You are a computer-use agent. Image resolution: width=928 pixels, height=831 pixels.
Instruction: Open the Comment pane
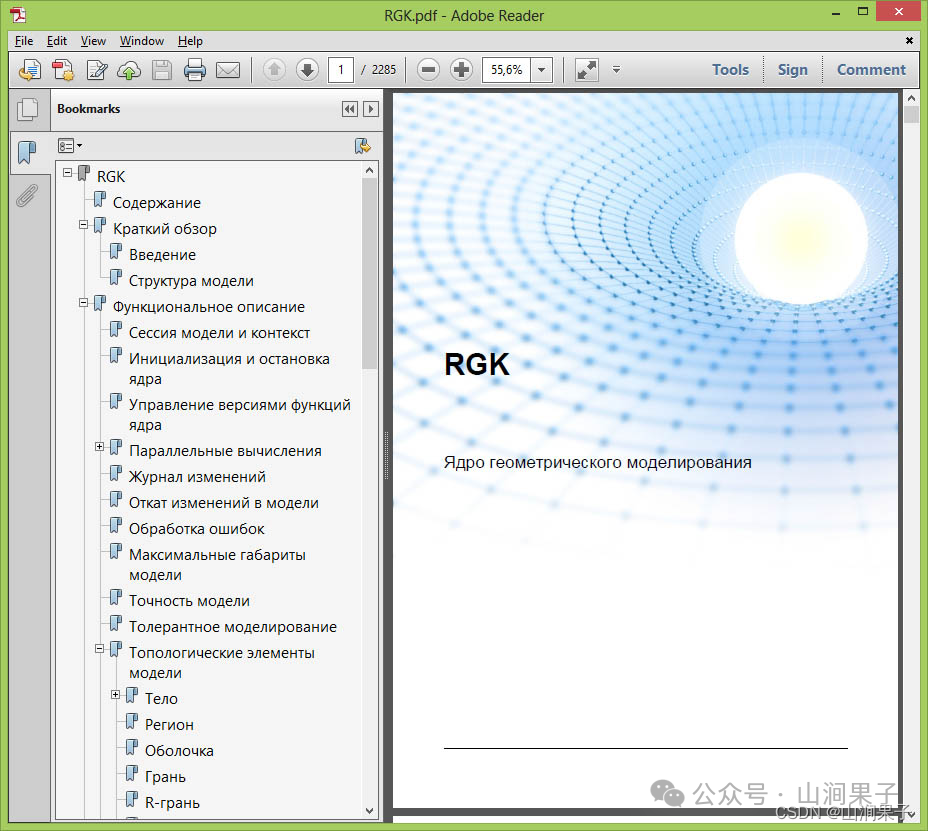[x=871, y=70]
